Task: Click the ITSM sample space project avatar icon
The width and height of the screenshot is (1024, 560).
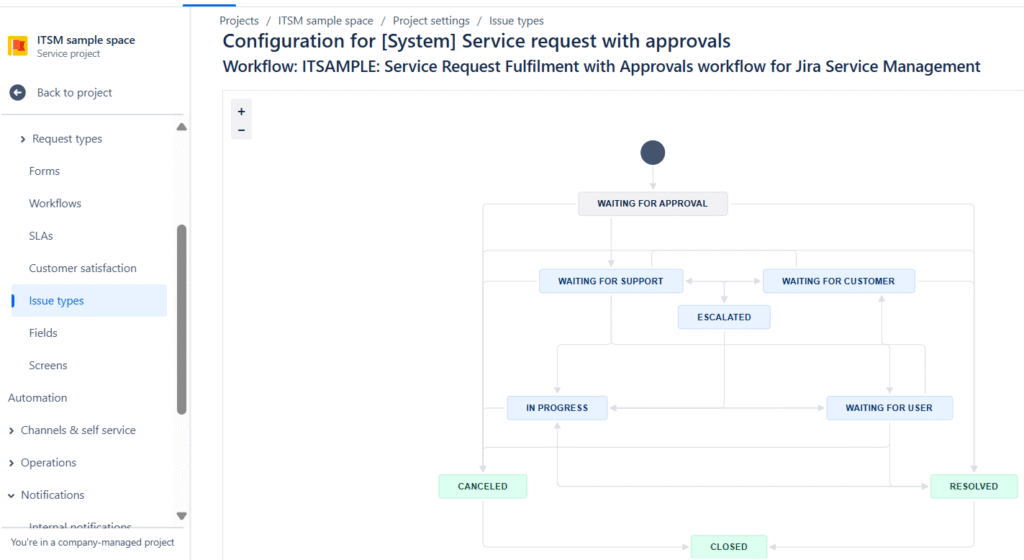Action: (18, 46)
